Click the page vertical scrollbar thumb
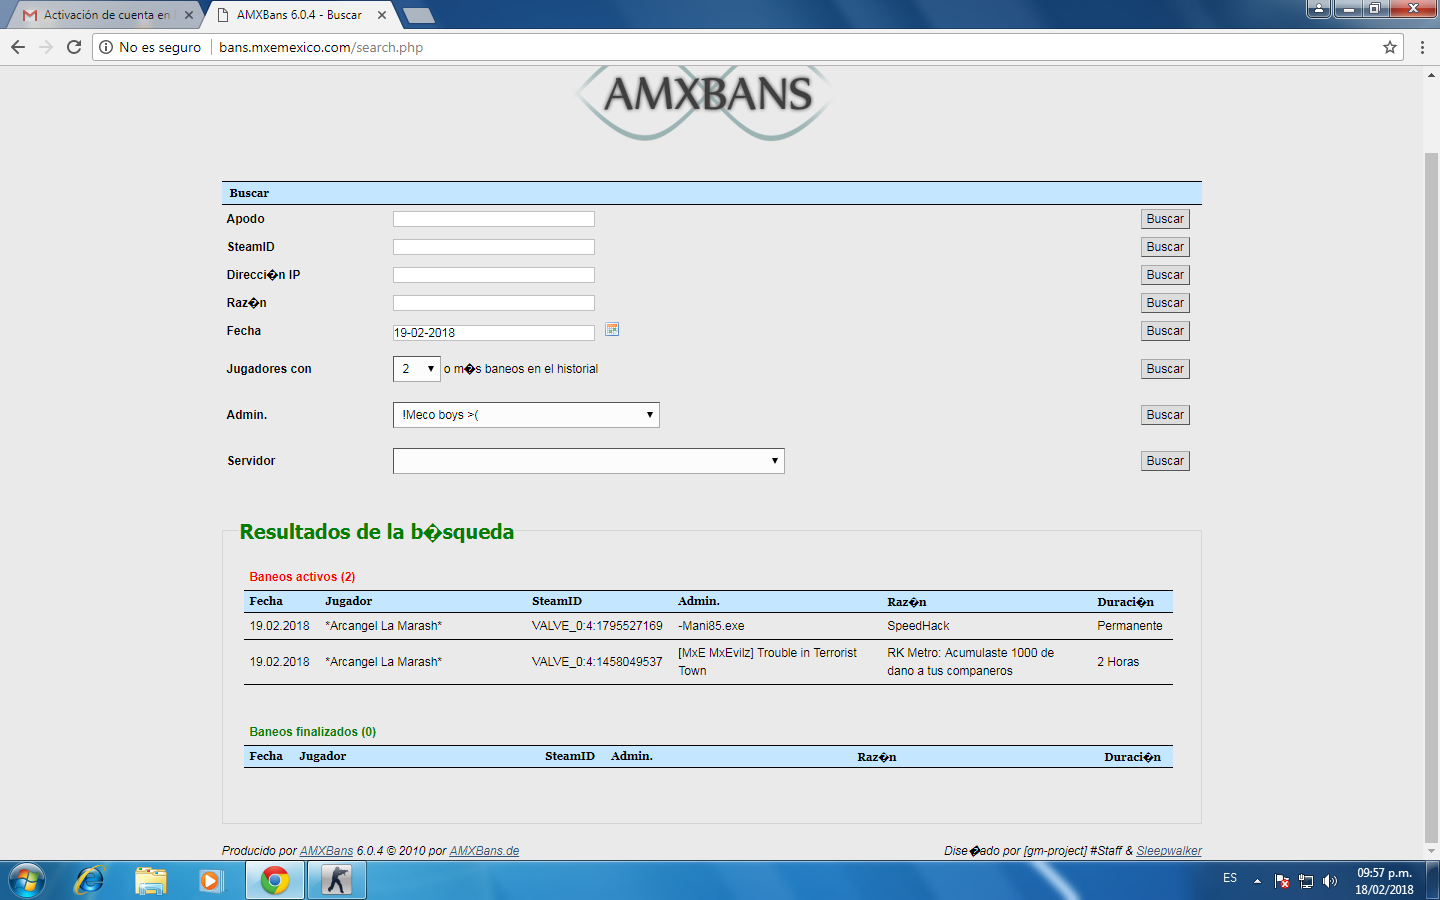 1431,497
